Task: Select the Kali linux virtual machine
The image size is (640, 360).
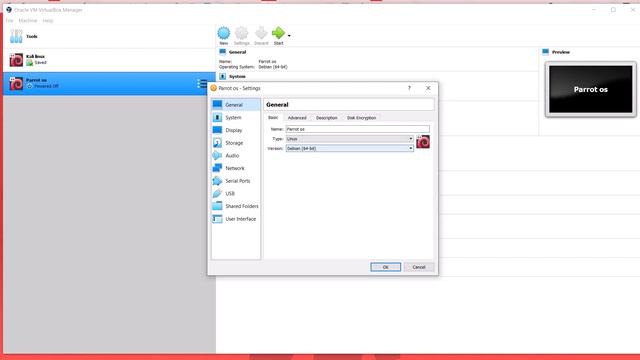Action: pyautogui.click(x=109, y=60)
